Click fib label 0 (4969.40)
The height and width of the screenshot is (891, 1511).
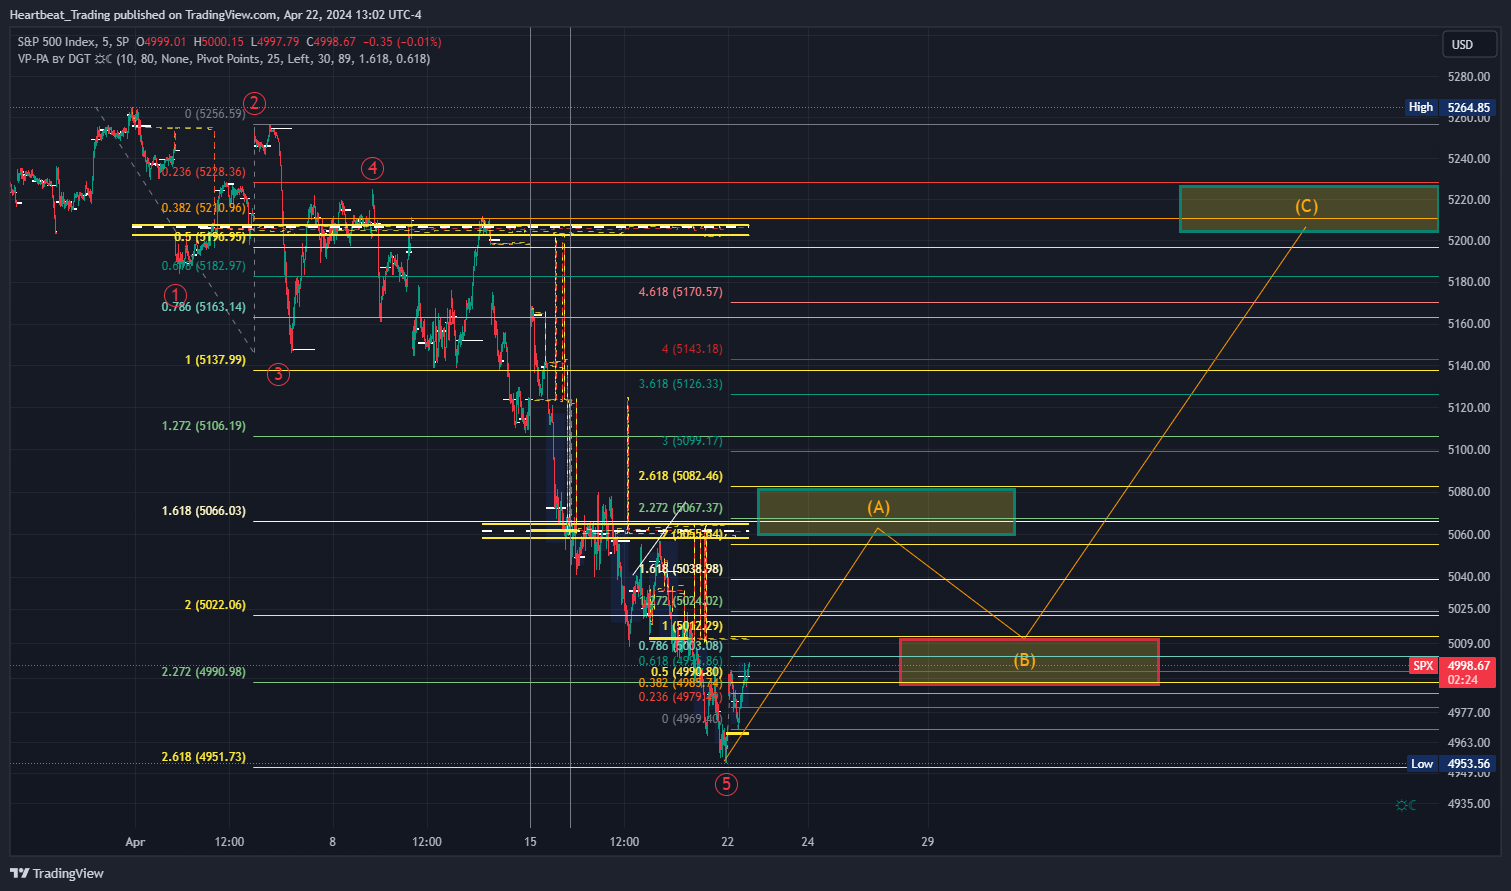(692, 719)
